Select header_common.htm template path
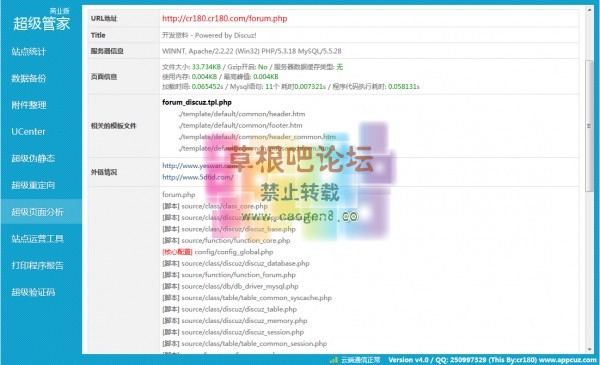 click(x=257, y=137)
